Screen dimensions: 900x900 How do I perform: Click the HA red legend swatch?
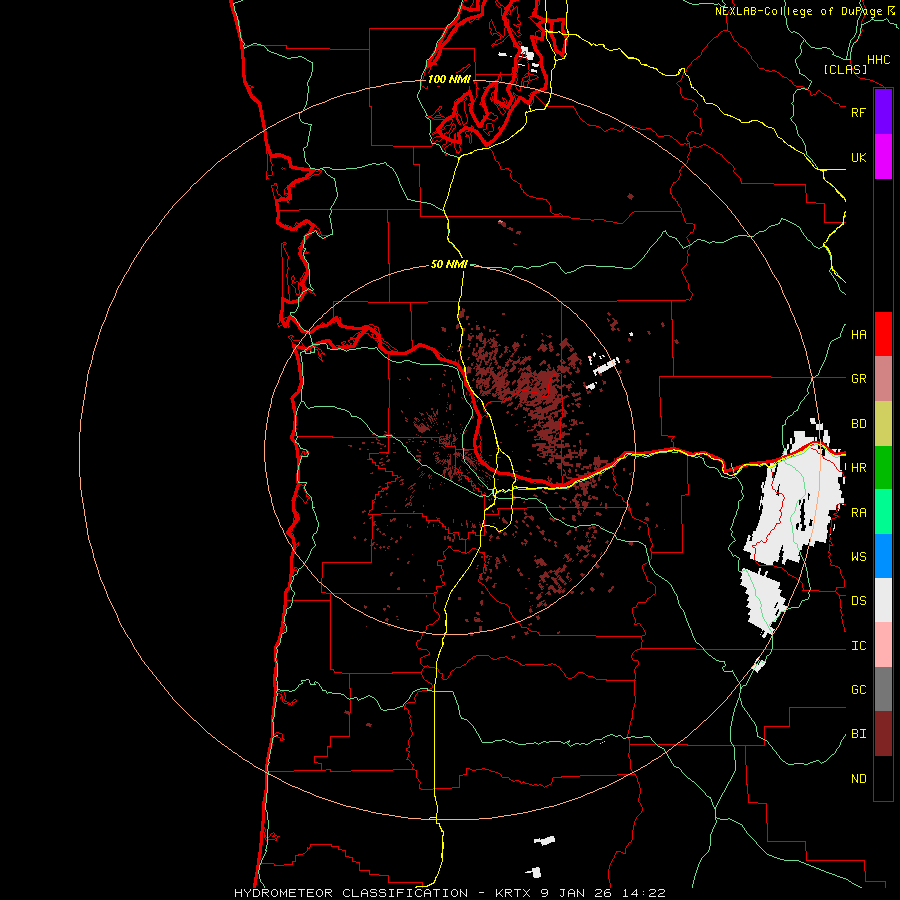[883, 334]
